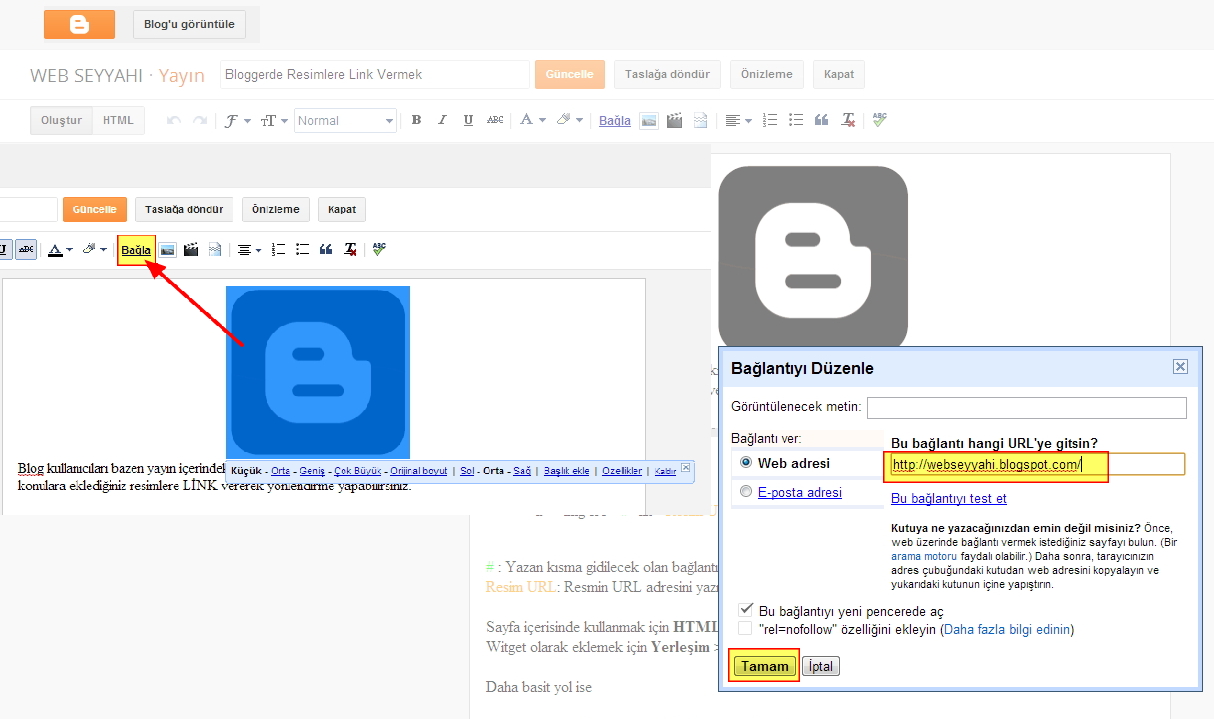Toggle strikethrough ABC in top editor toolbar
This screenshot has width=1214, height=719.
click(x=495, y=120)
